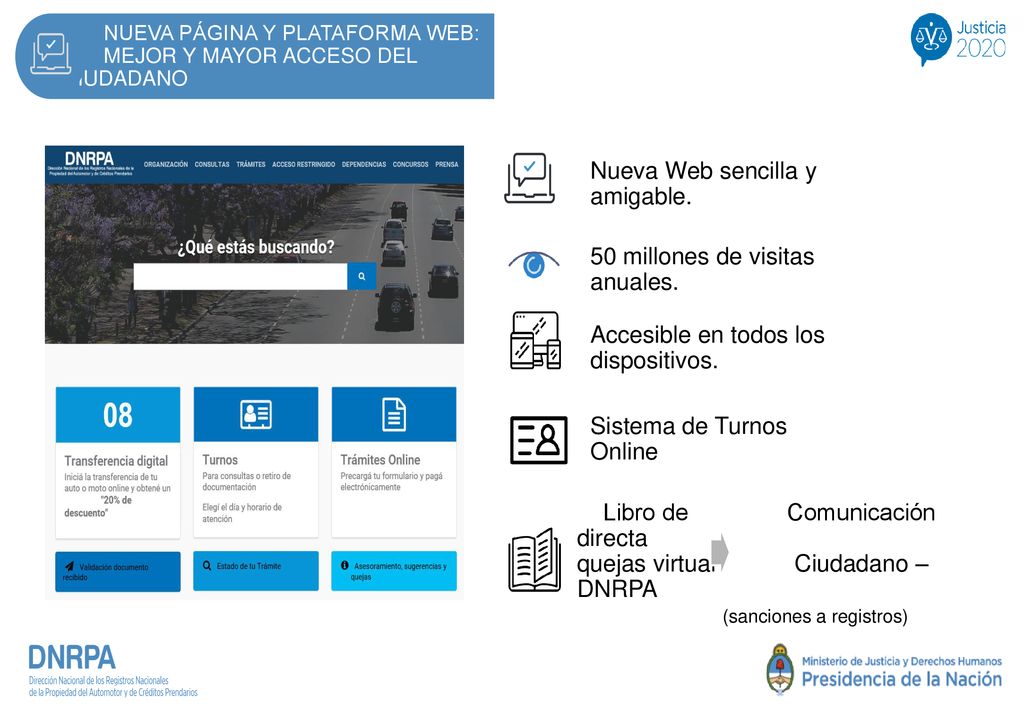Click the Trámites Online document icon tile
1024x709 pixels.
(394, 415)
